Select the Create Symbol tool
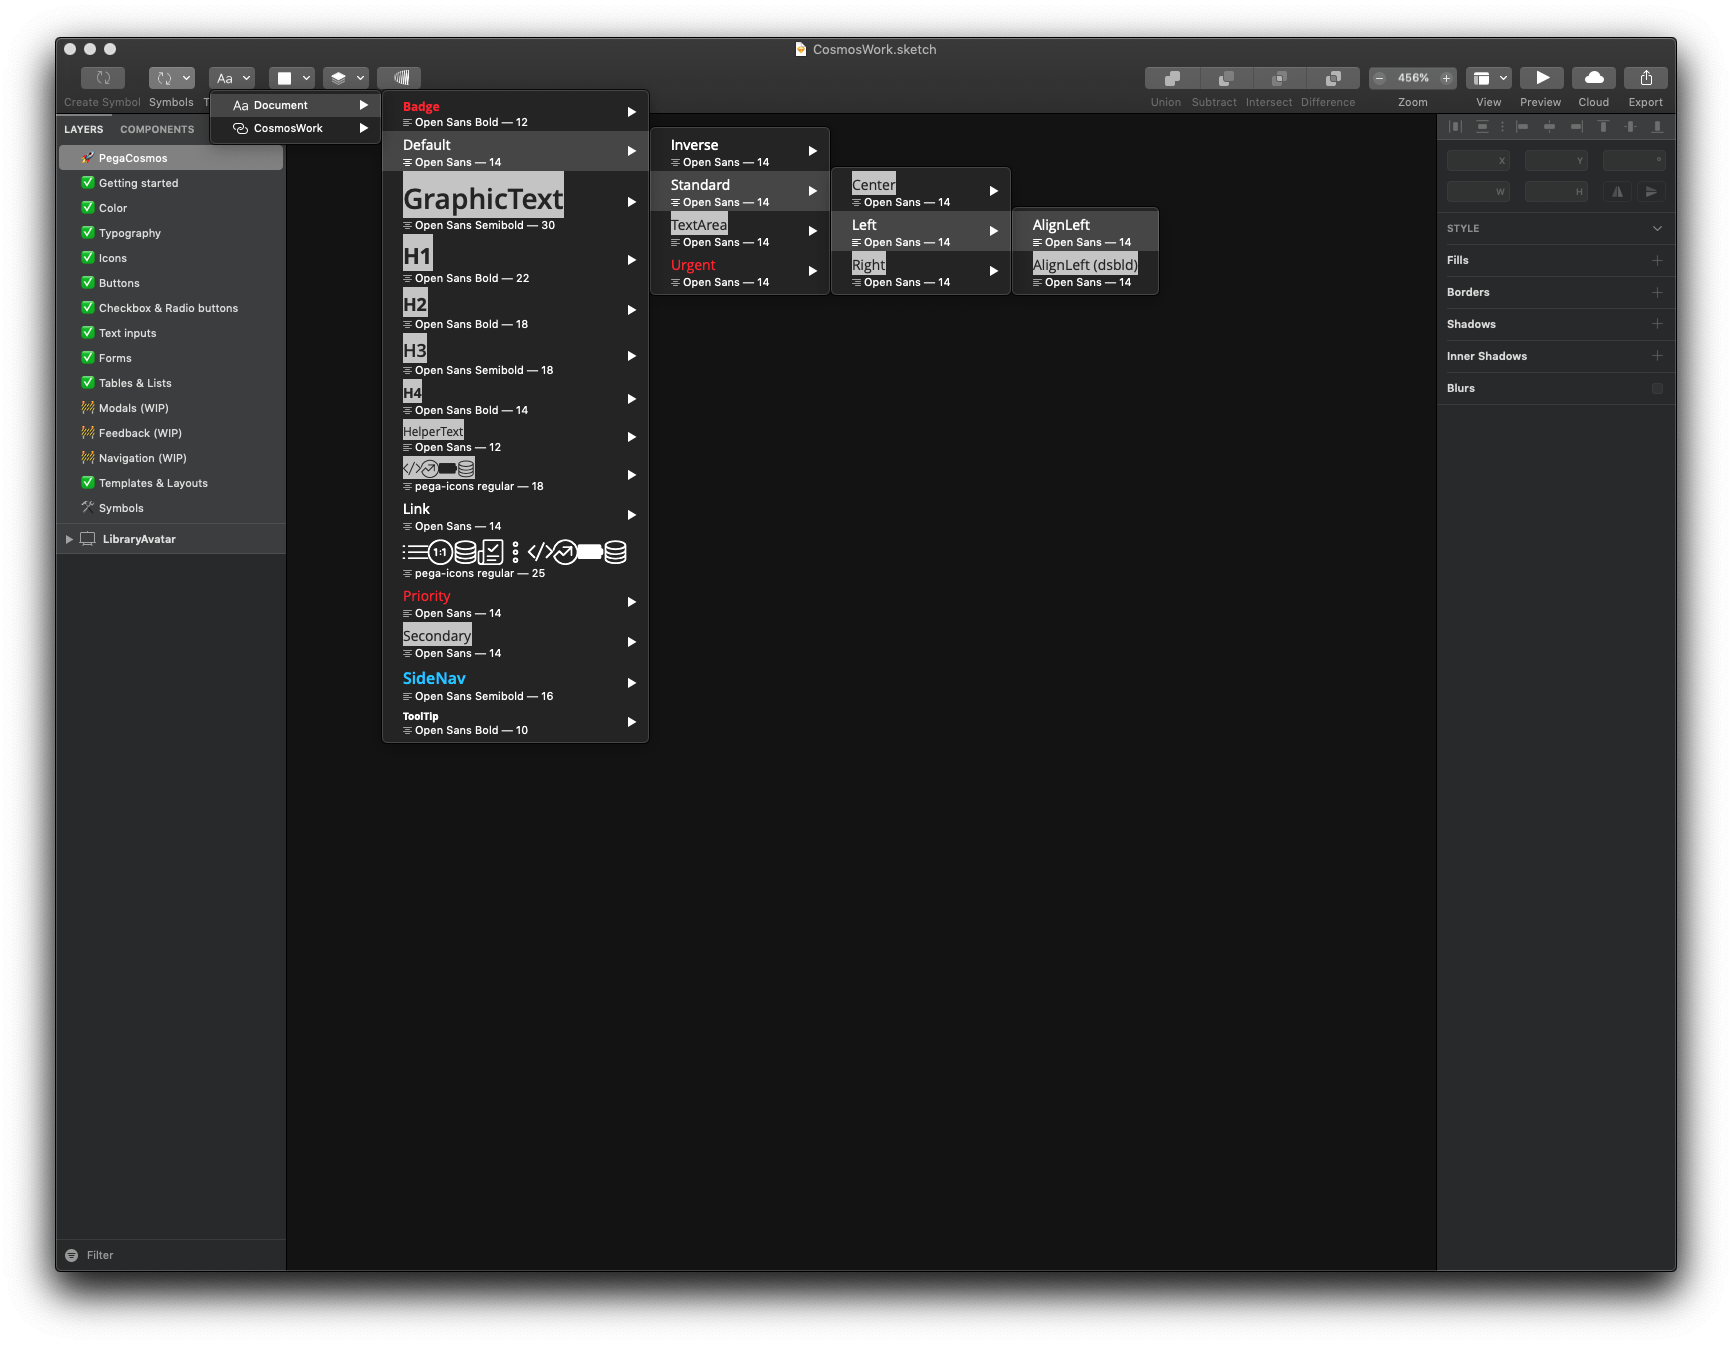The image size is (1732, 1345). coord(102,77)
